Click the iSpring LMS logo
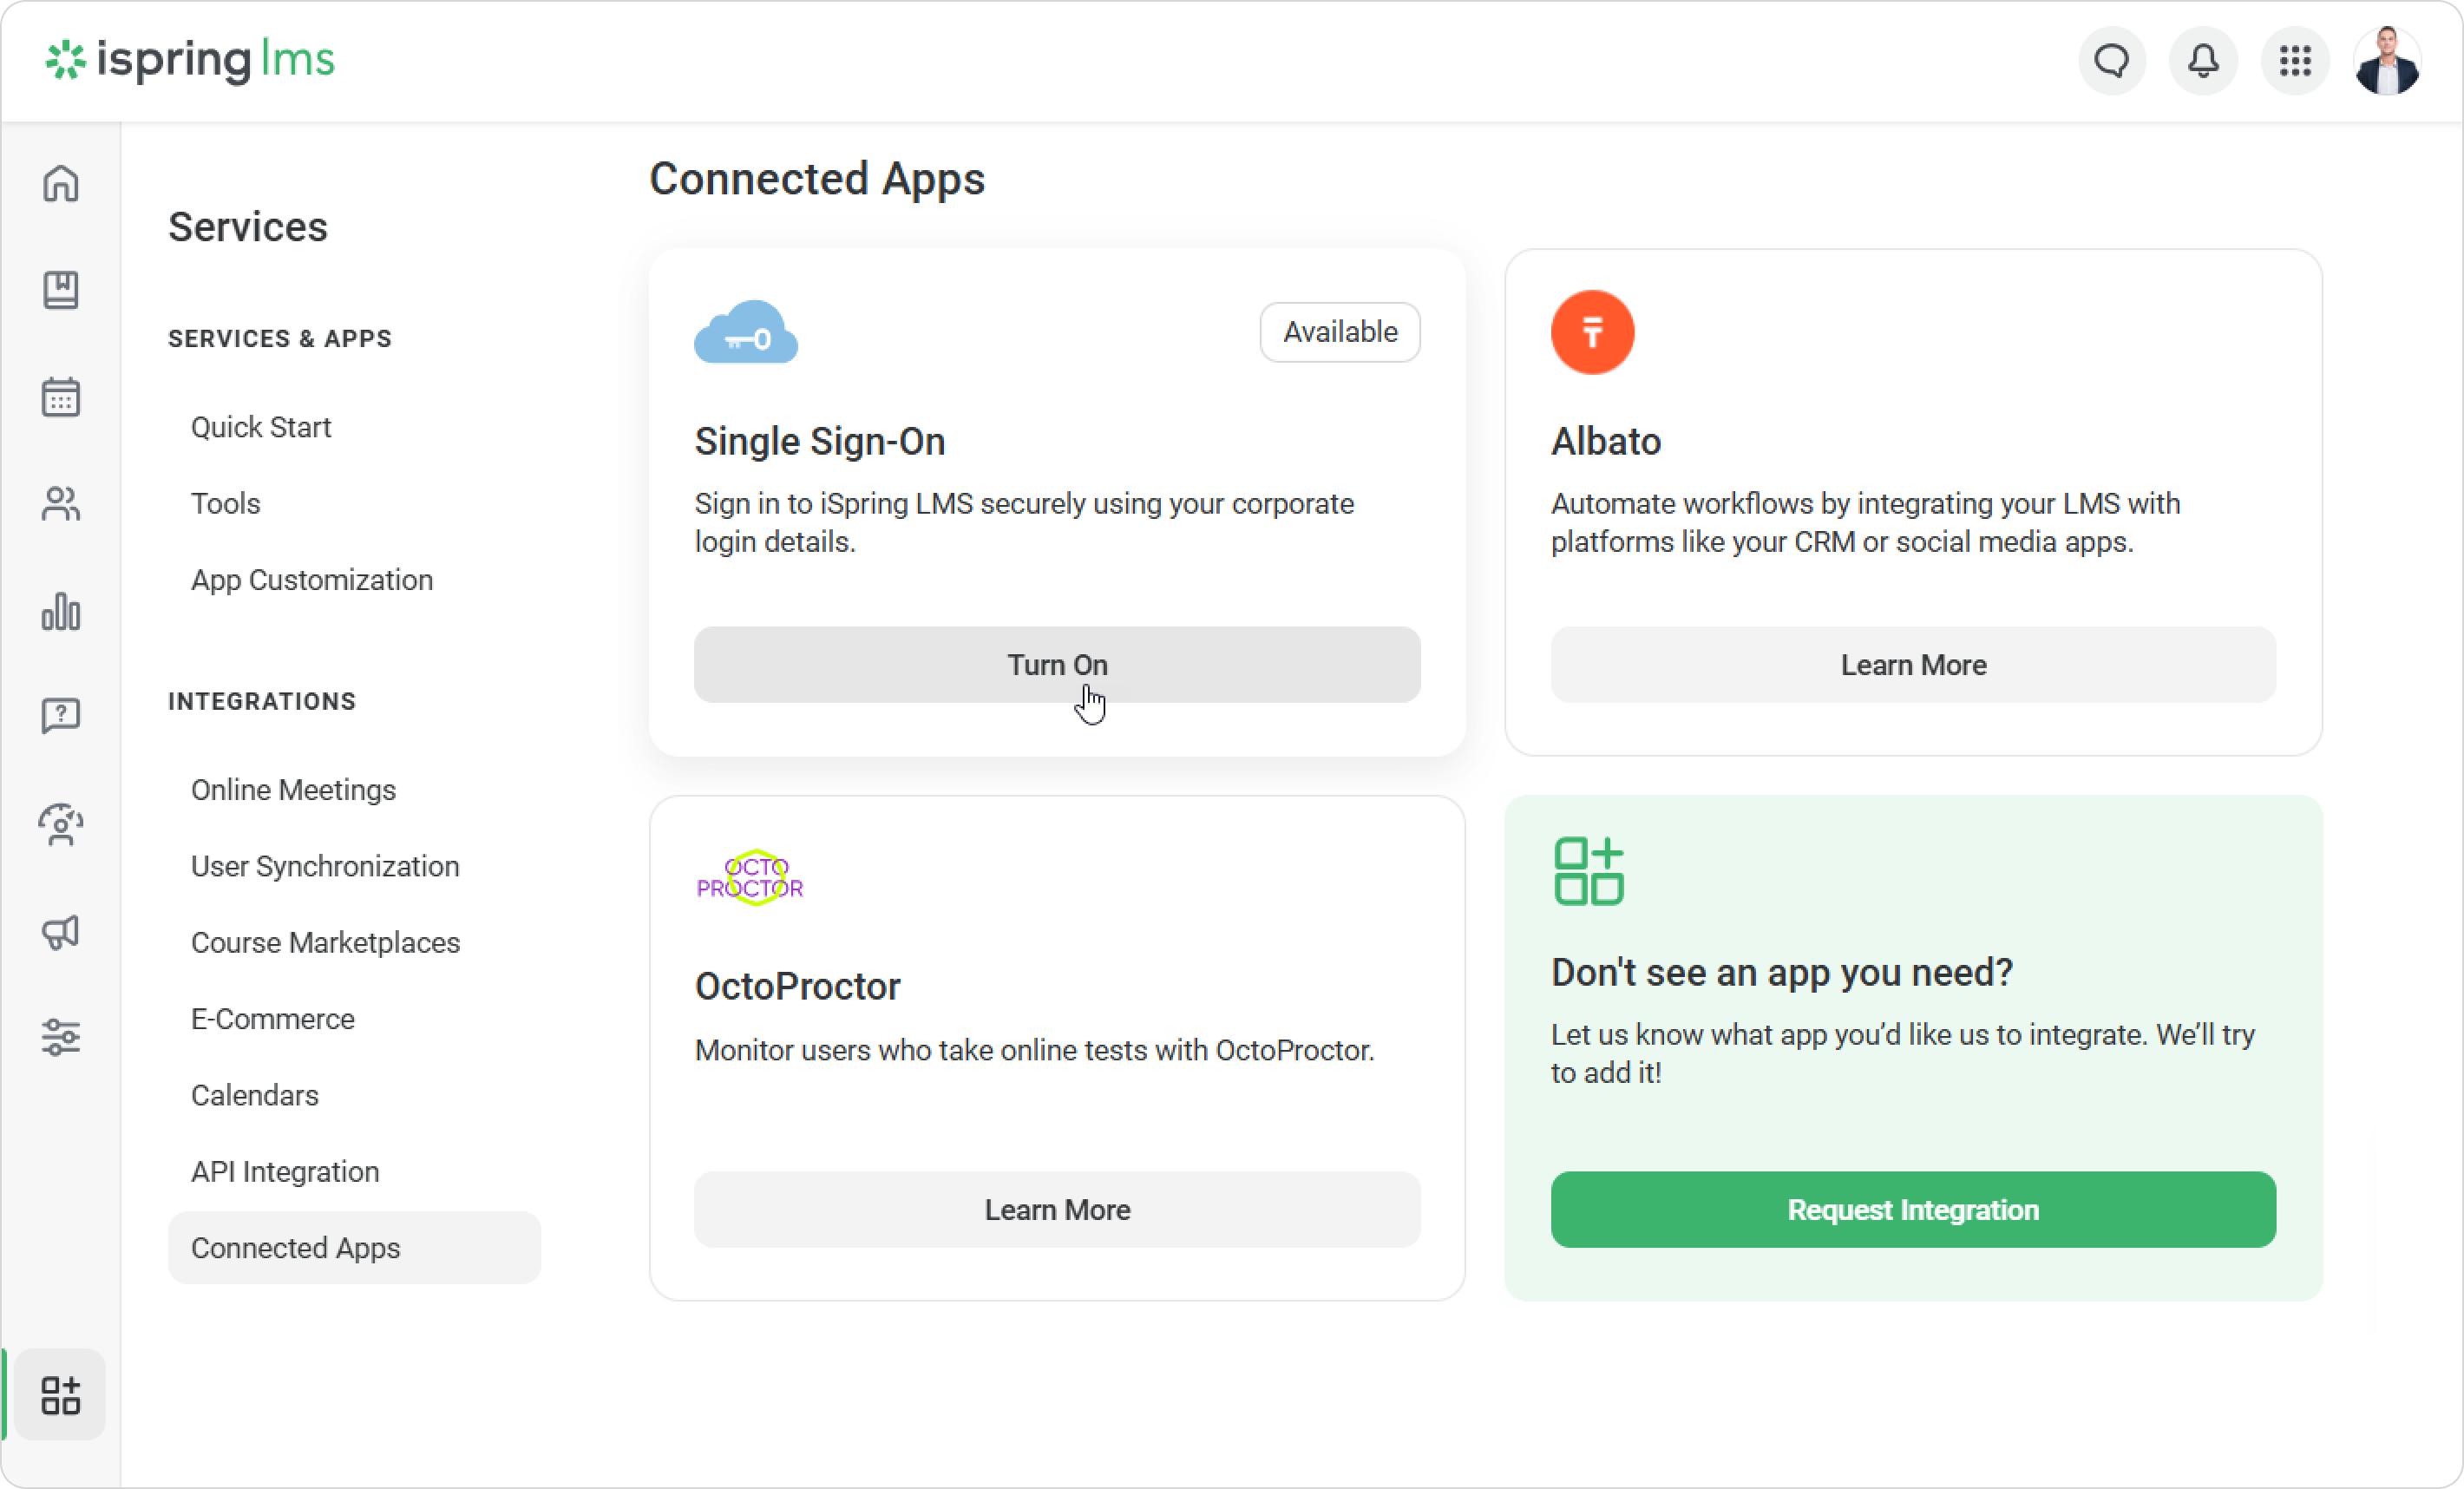This screenshot has height=1489, width=2464. 191,60
